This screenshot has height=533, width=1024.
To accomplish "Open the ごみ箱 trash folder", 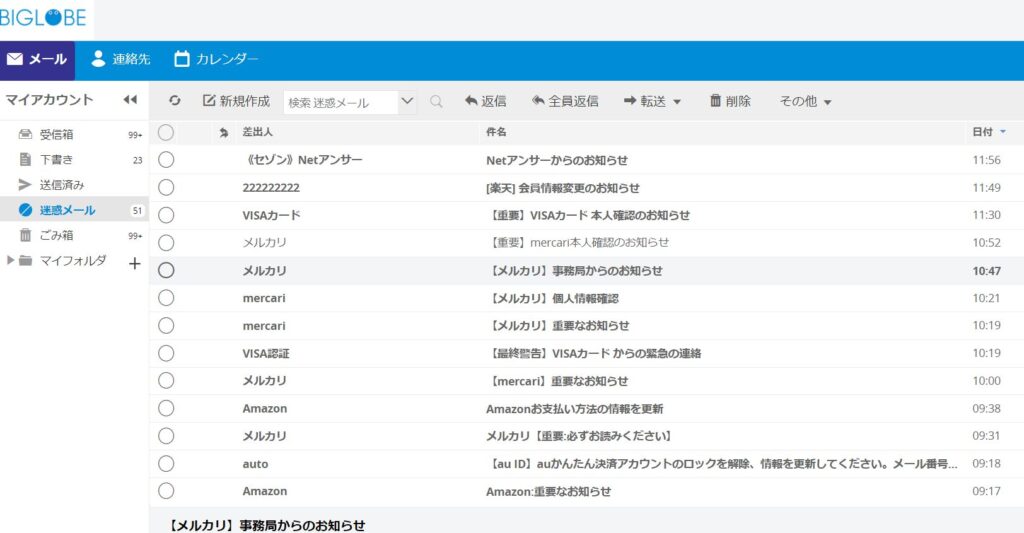I will [56, 236].
